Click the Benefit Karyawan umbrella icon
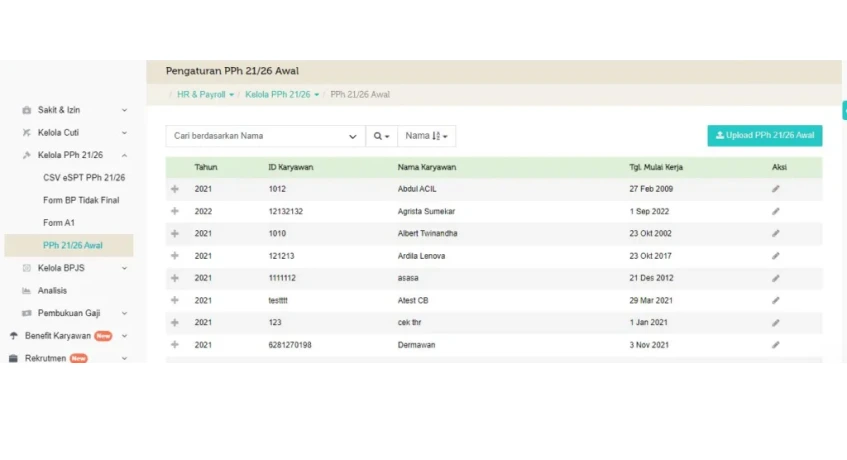 tap(14, 336)
